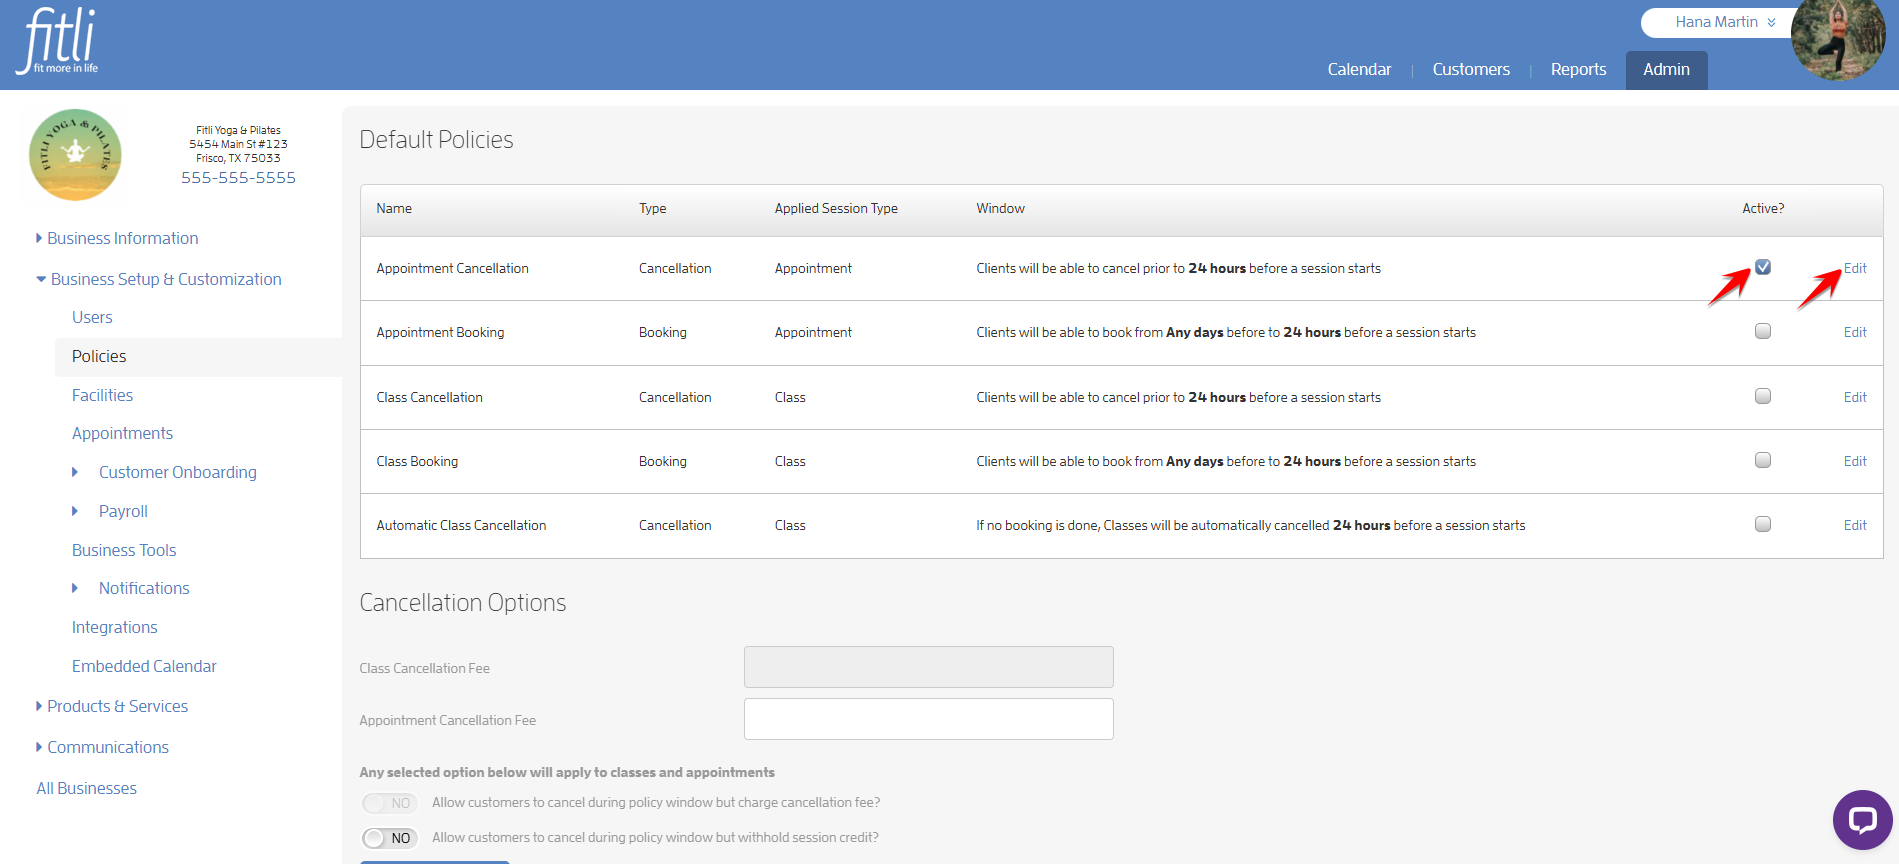The image size is (1899, 864).
Task: Select the Admin tab
Action: pyautogui.click(x=1666, y=70)
